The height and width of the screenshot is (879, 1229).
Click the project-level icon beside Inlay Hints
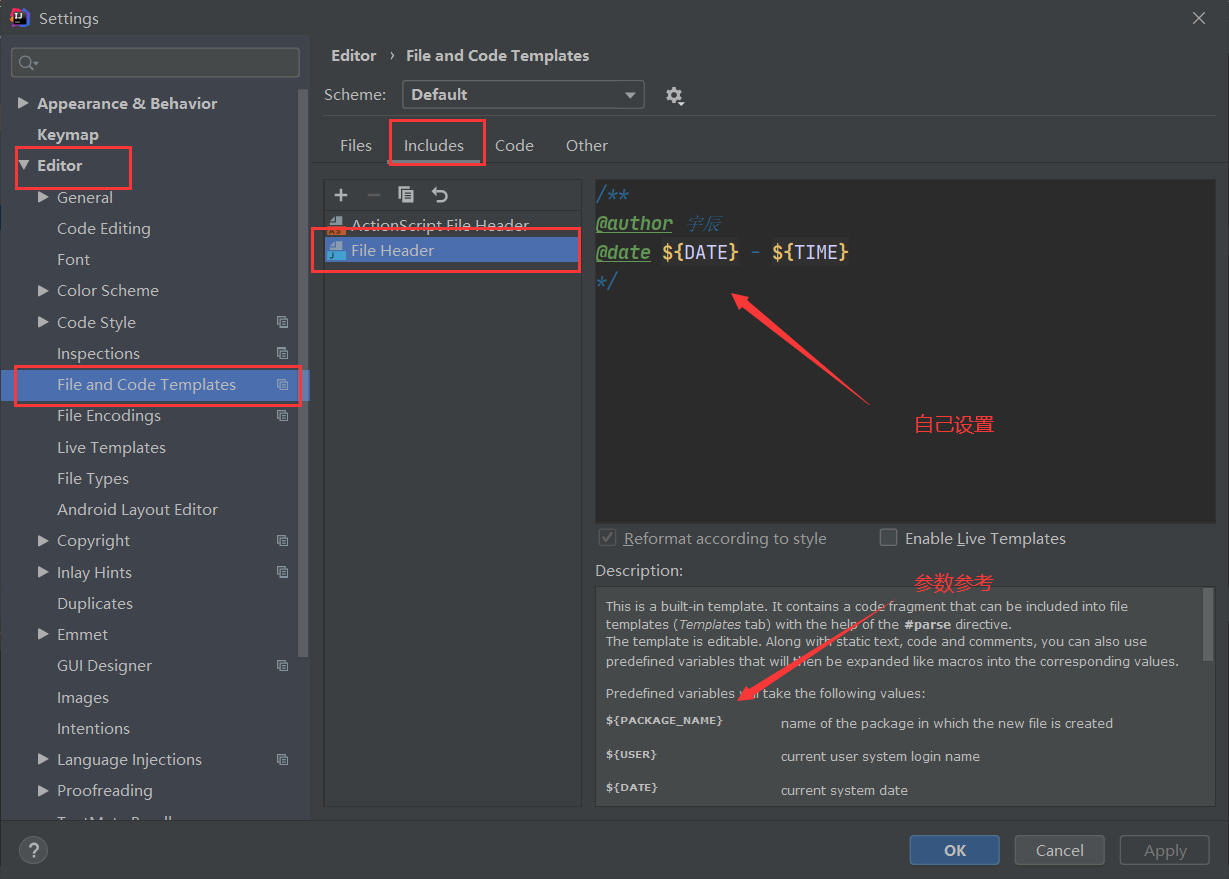point(283,572)
